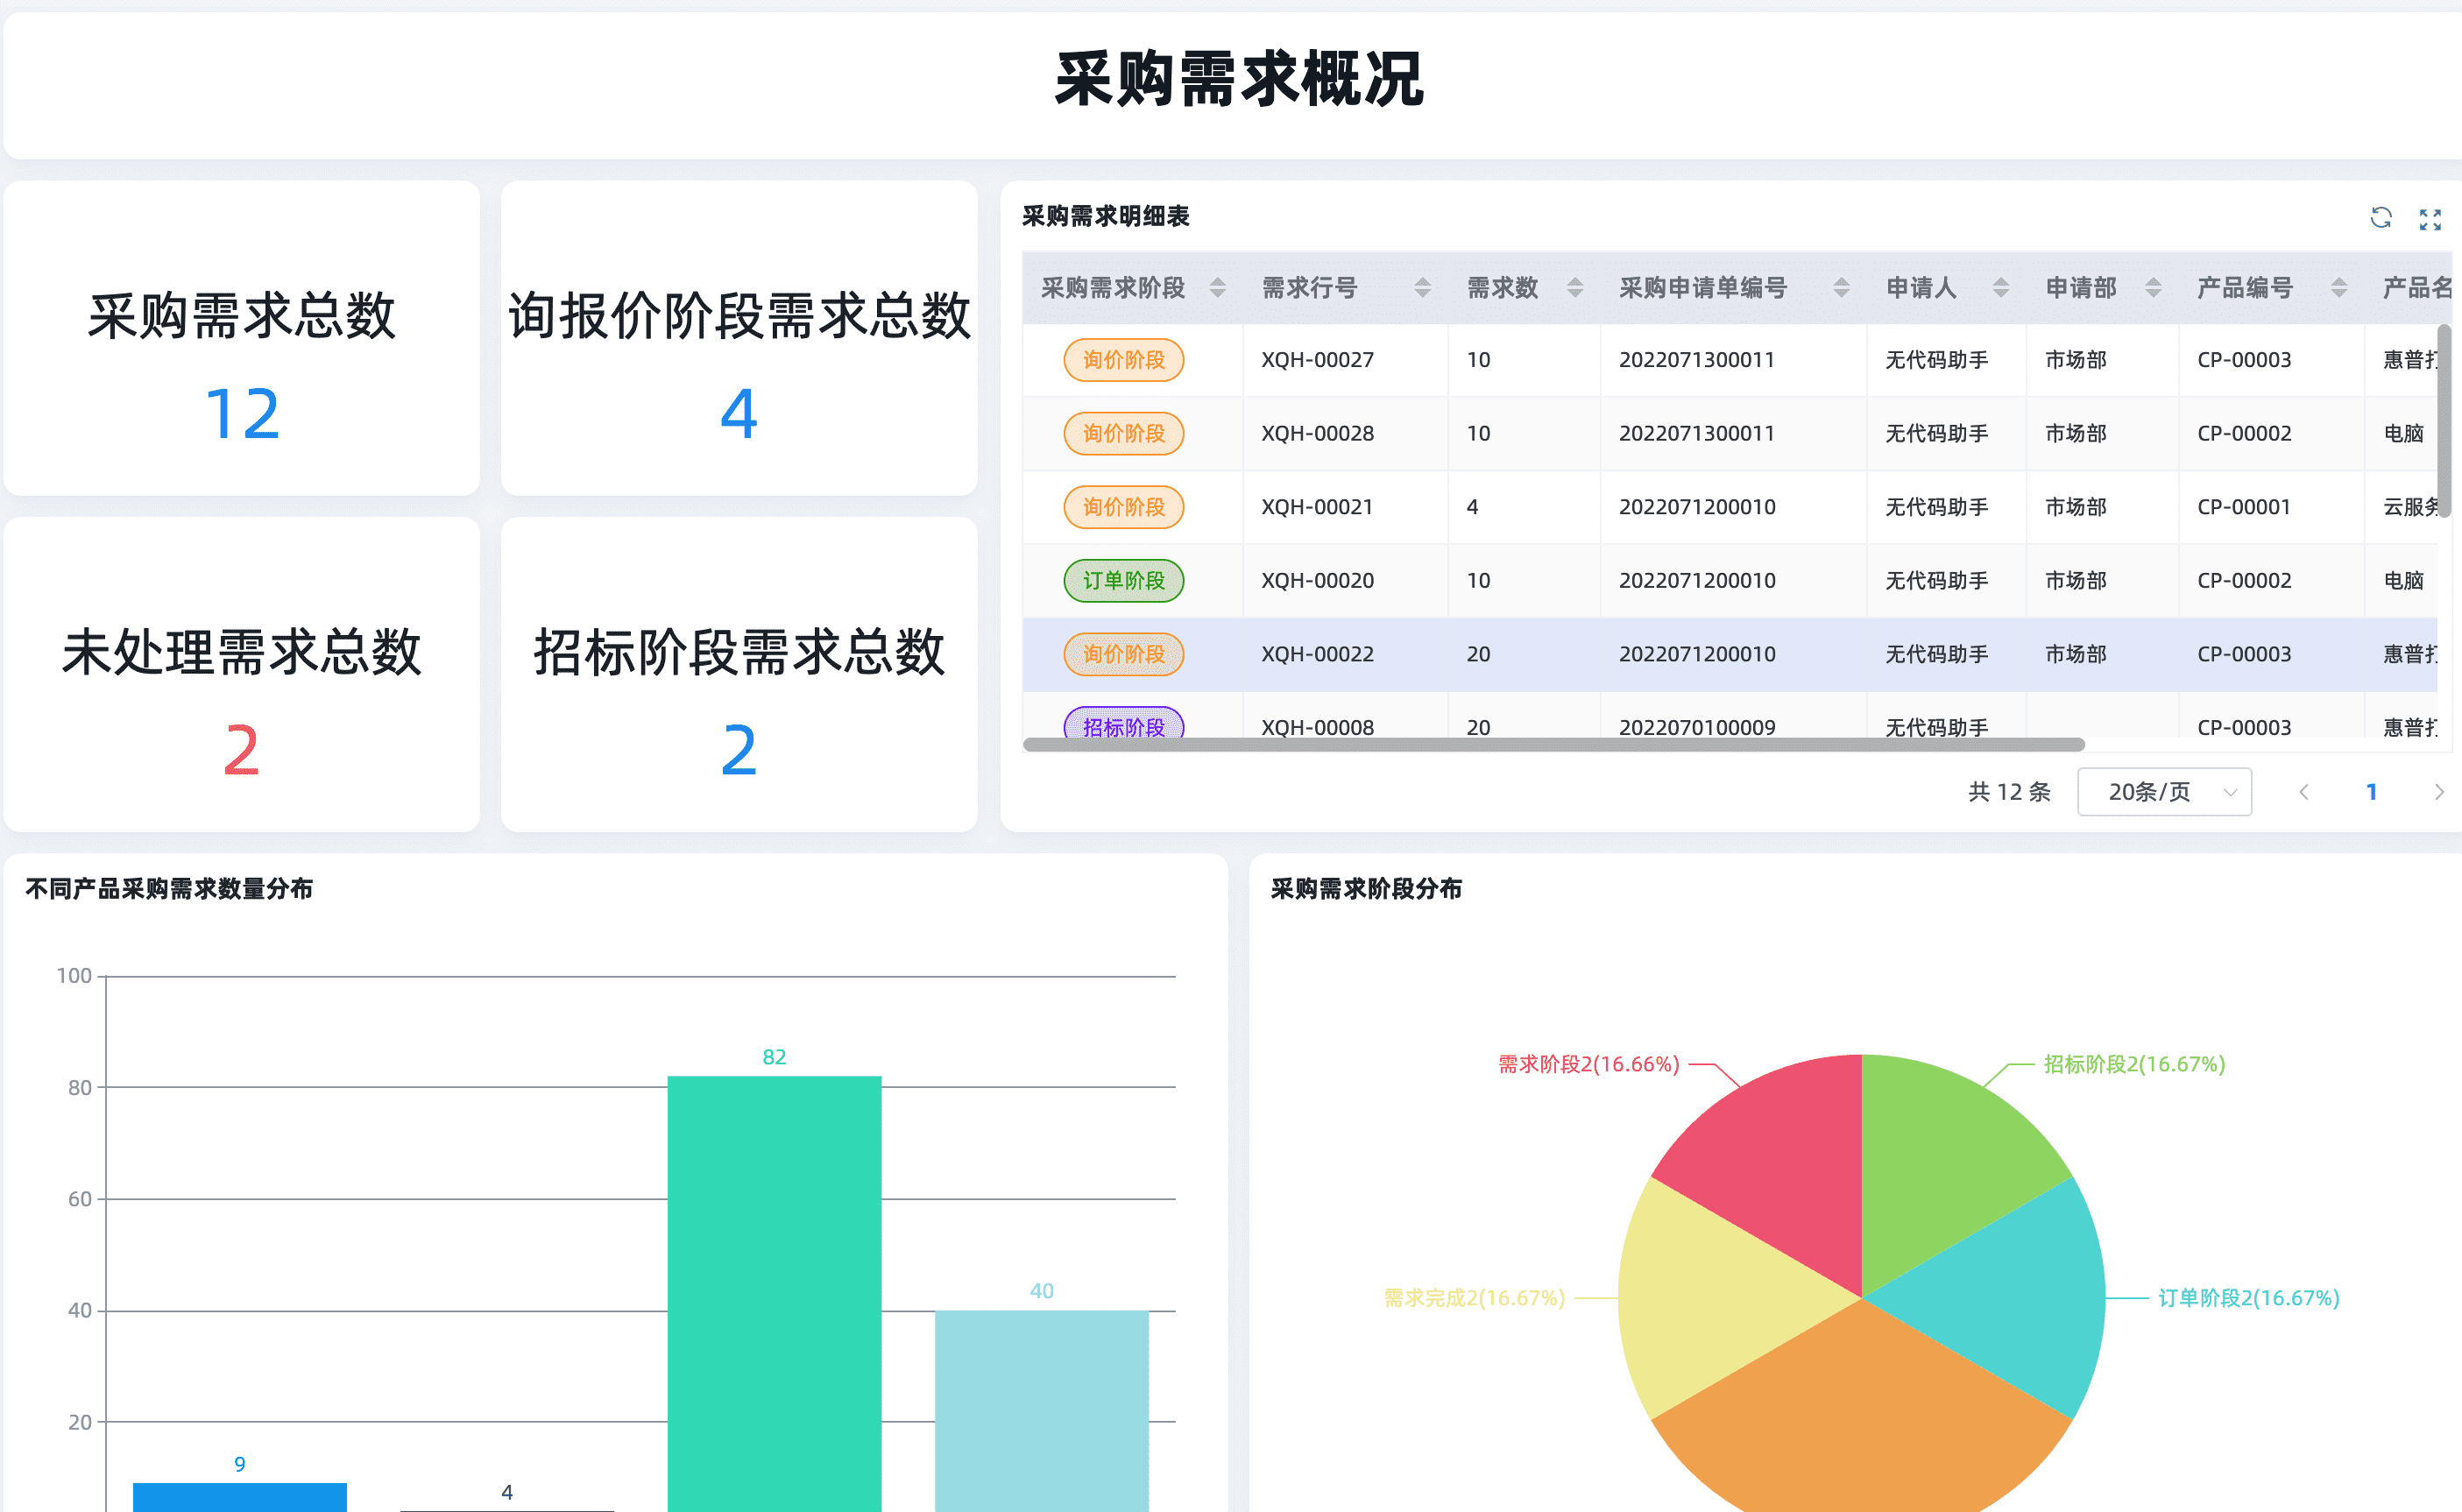Sort by 申请人 column arrows

click(x=2001, y=288)
